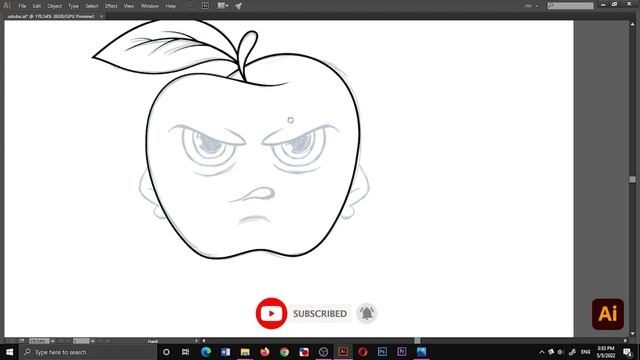Screen dimensions: 640x360
Task: Expand the status bar tool display arrow
Action: click(196, 341)
